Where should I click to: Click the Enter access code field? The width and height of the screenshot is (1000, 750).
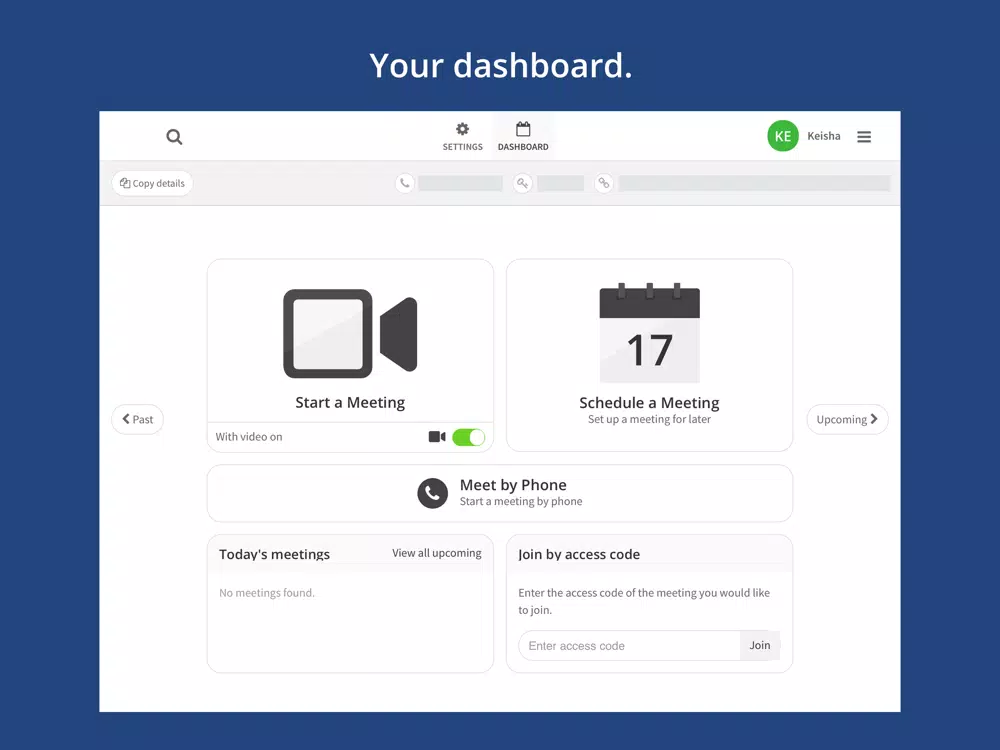[x=629, y=645]
